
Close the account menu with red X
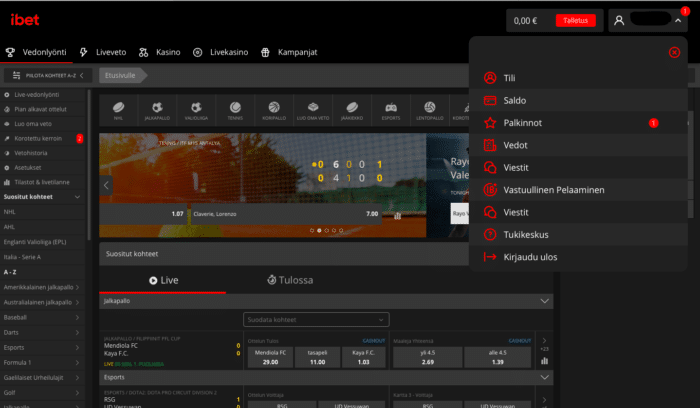pos(674,52)
